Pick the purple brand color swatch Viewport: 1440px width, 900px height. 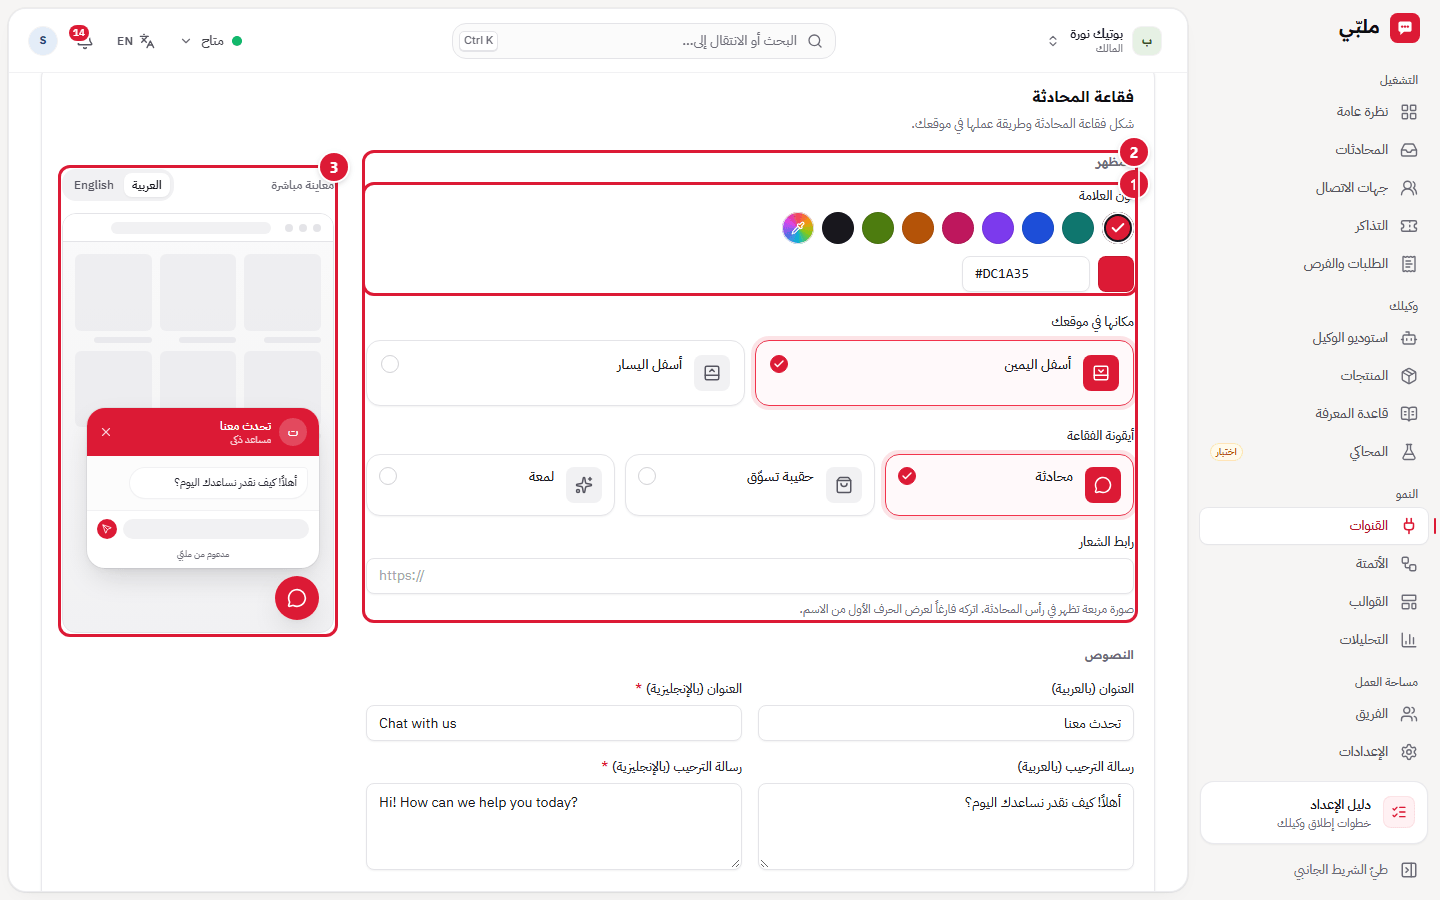pos(998,228)
